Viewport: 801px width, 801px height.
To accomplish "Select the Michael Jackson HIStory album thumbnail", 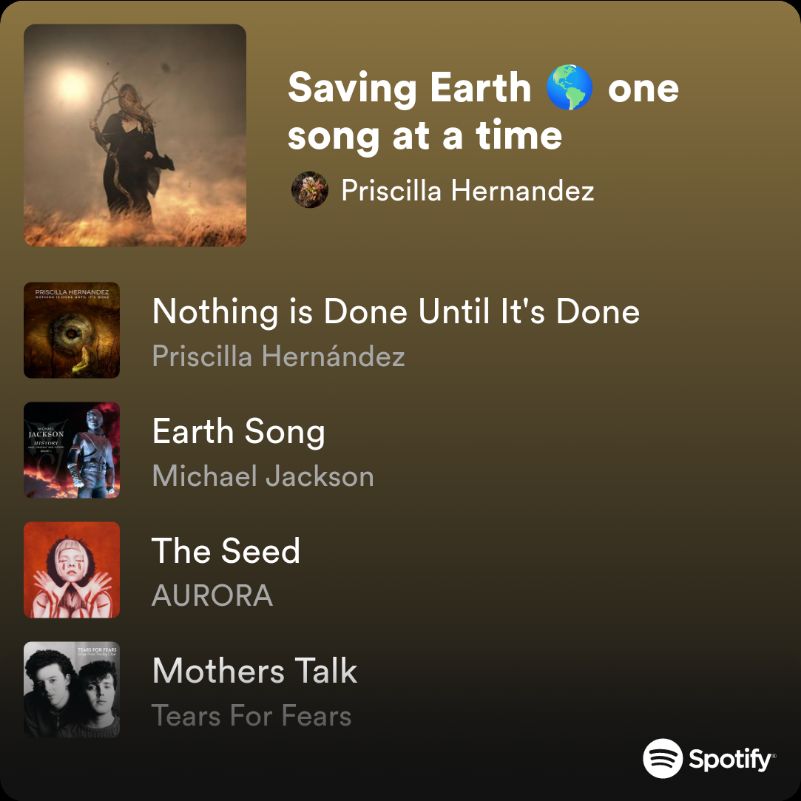I will 72,450.
